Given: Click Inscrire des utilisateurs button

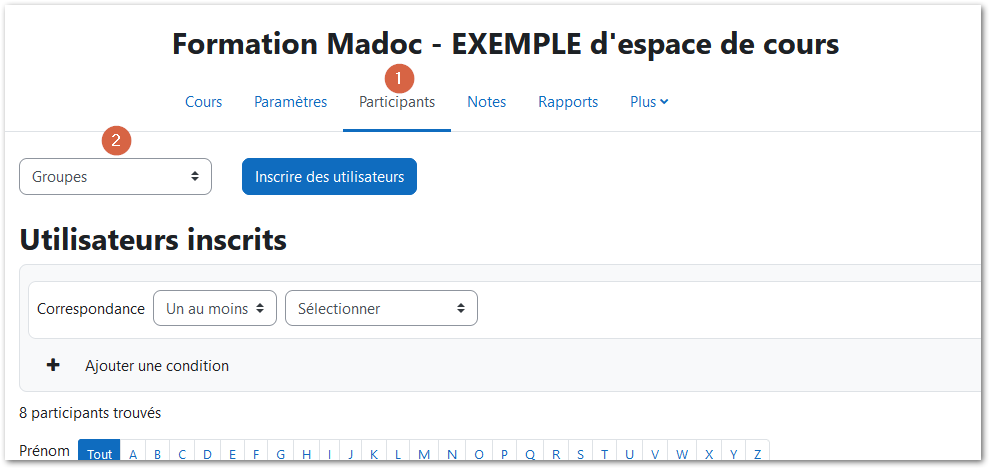Looking at the screenshot, I should point(330,177).
